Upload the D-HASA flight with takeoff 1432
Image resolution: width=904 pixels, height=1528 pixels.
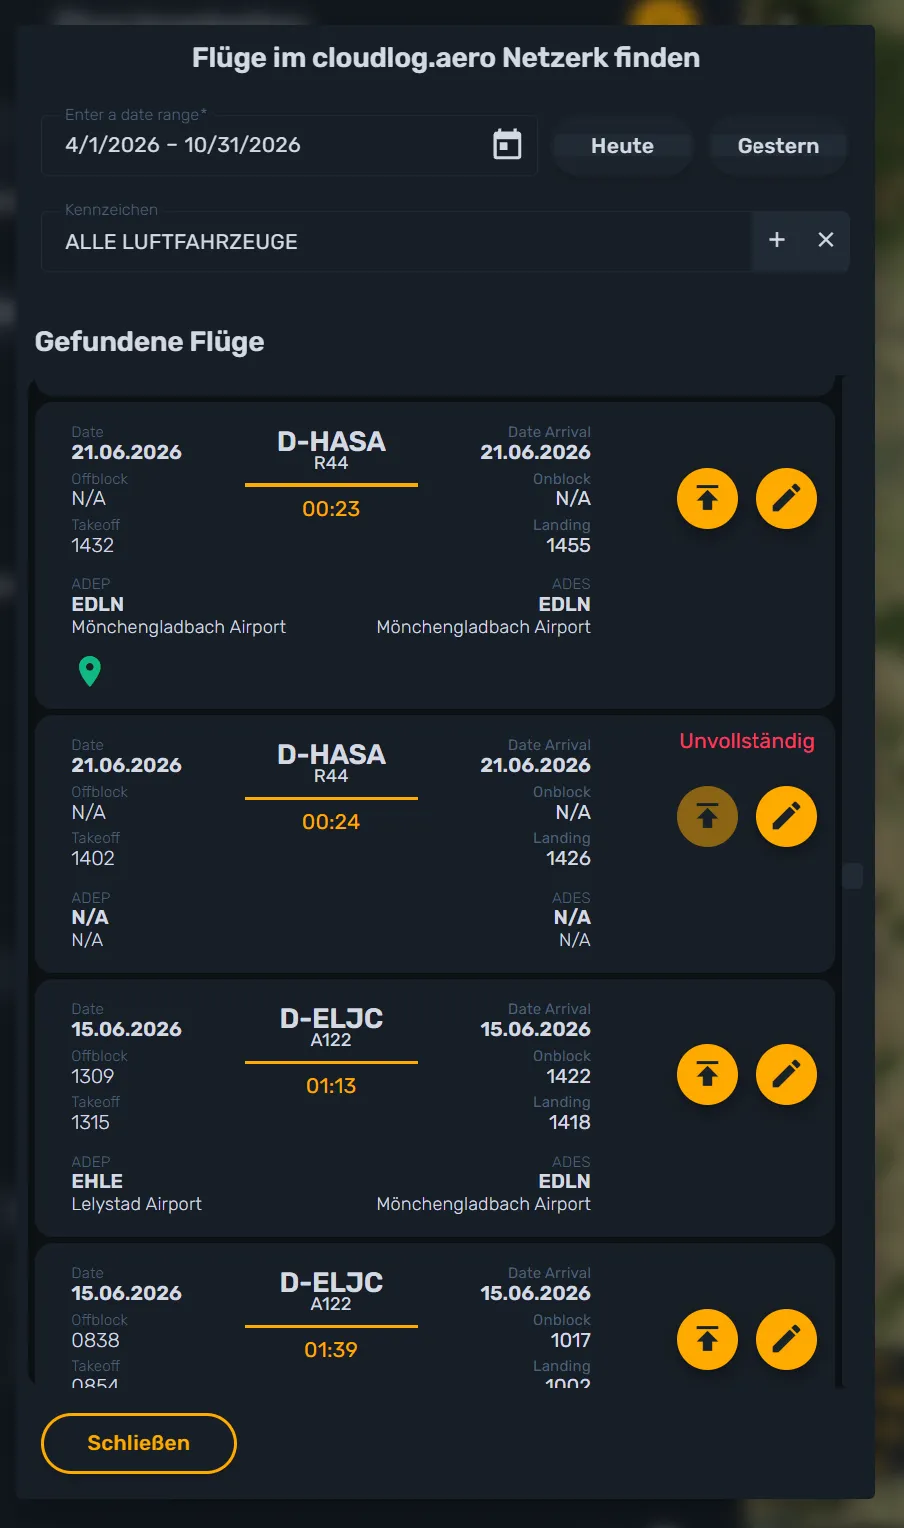(707, 498)
